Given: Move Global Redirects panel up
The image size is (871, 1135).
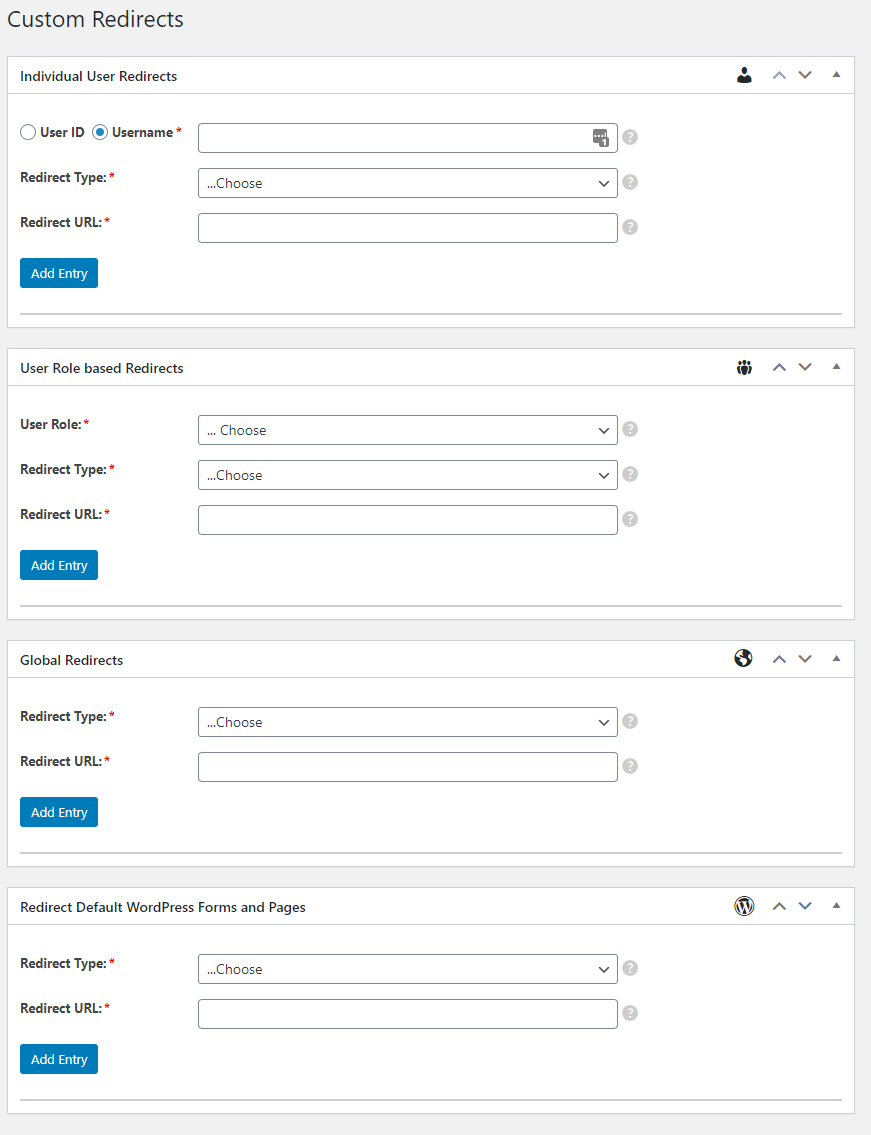Looking at the screenshot, I should pyautogui.click(x=779, y=659).
